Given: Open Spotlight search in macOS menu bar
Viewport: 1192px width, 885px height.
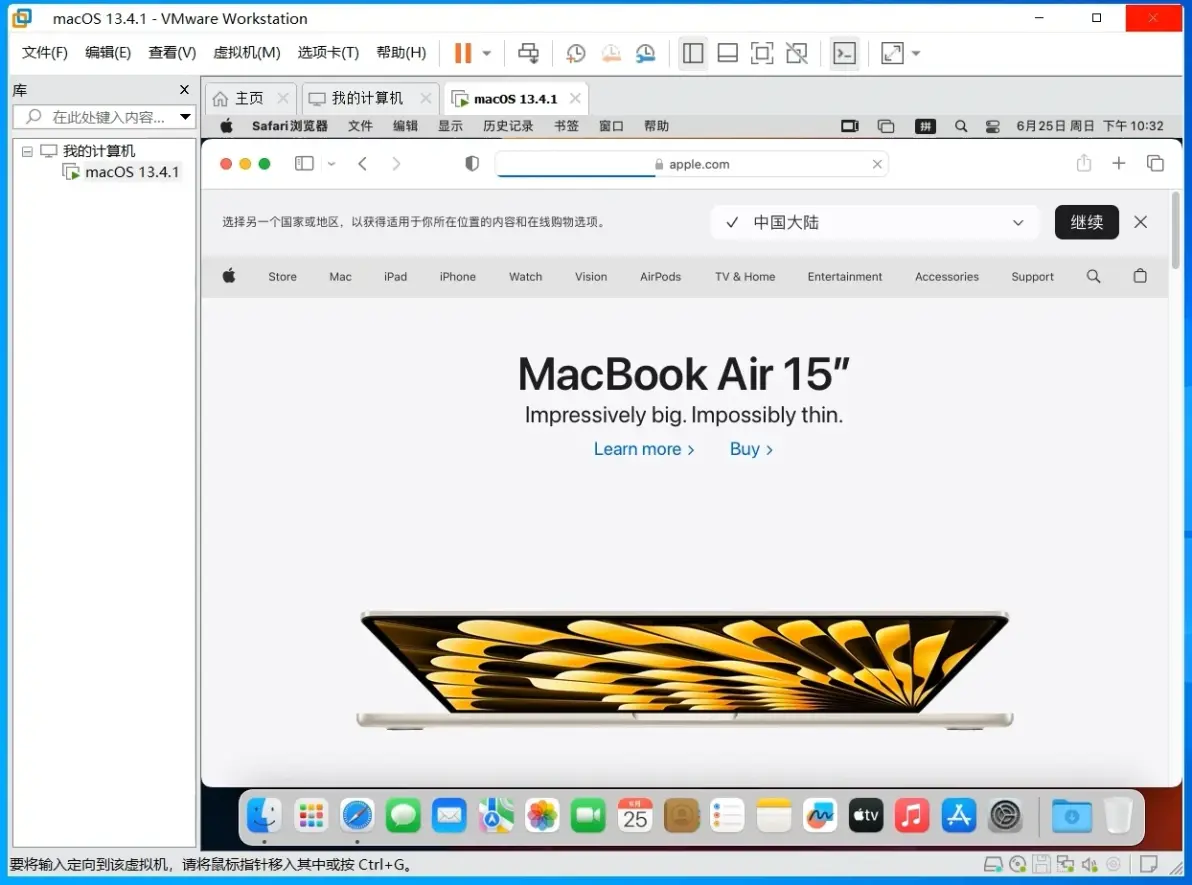Looking at the screenshot, I should pos(961,126).
